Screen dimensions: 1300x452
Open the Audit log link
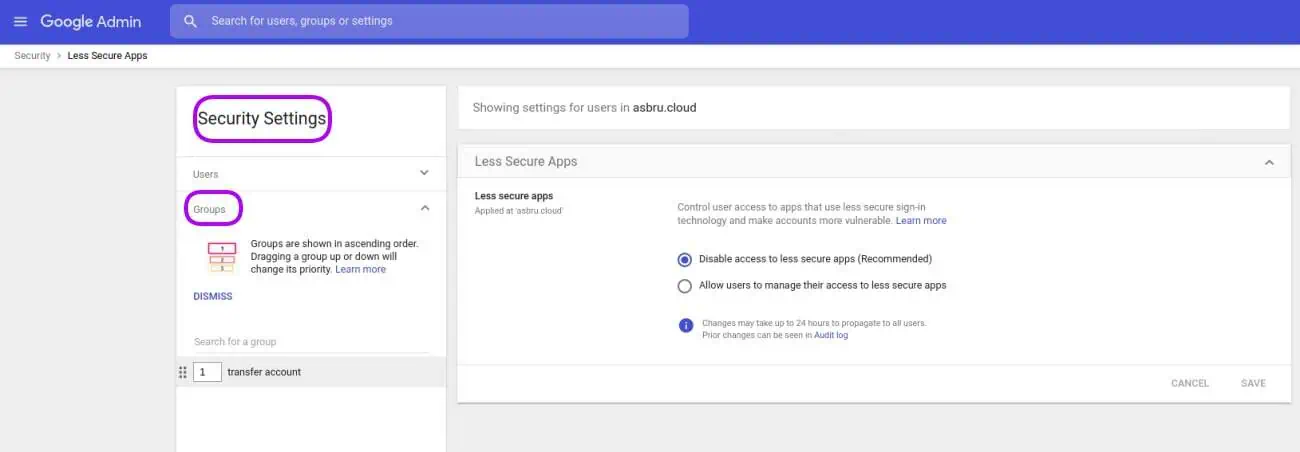tap(830, 335)
